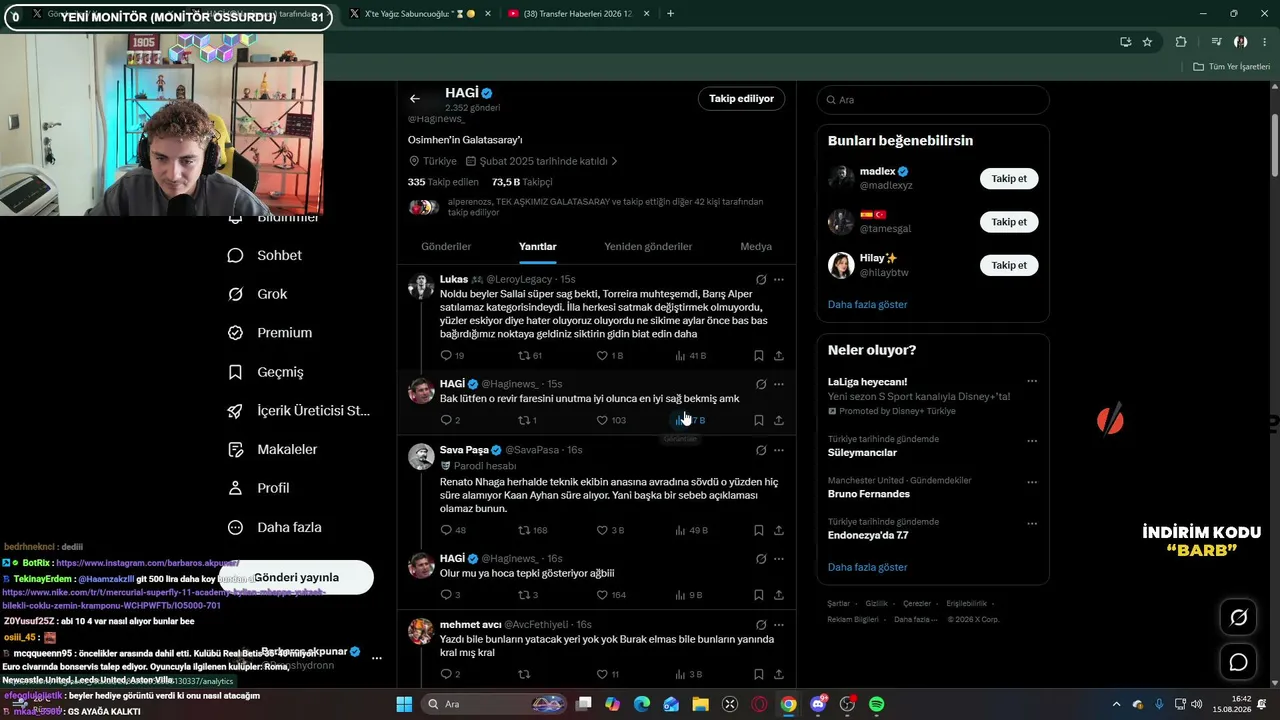Open the floating Grok button
This screenshot has height=720, width=1280.
pos(1238,617)
